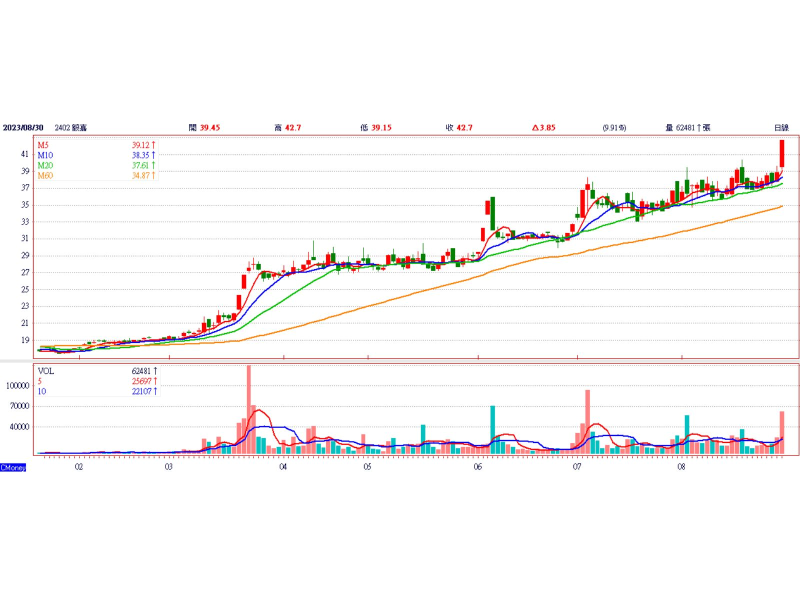Select the 2402 stock code label
800x600 pixels.
pyautogui.click(x=62, y=128)
